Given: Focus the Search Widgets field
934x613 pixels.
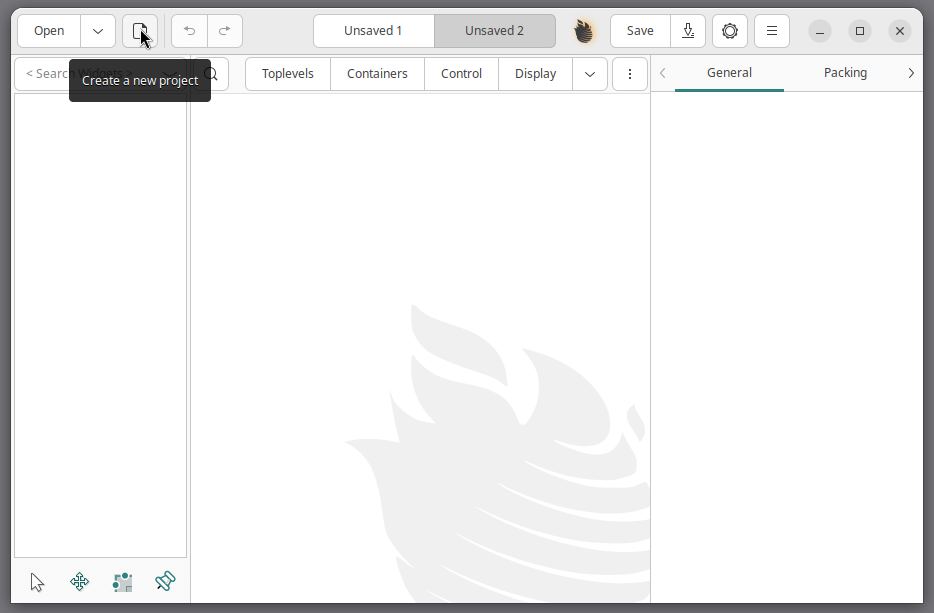Looking at the screenshot, I should [99, 74].
